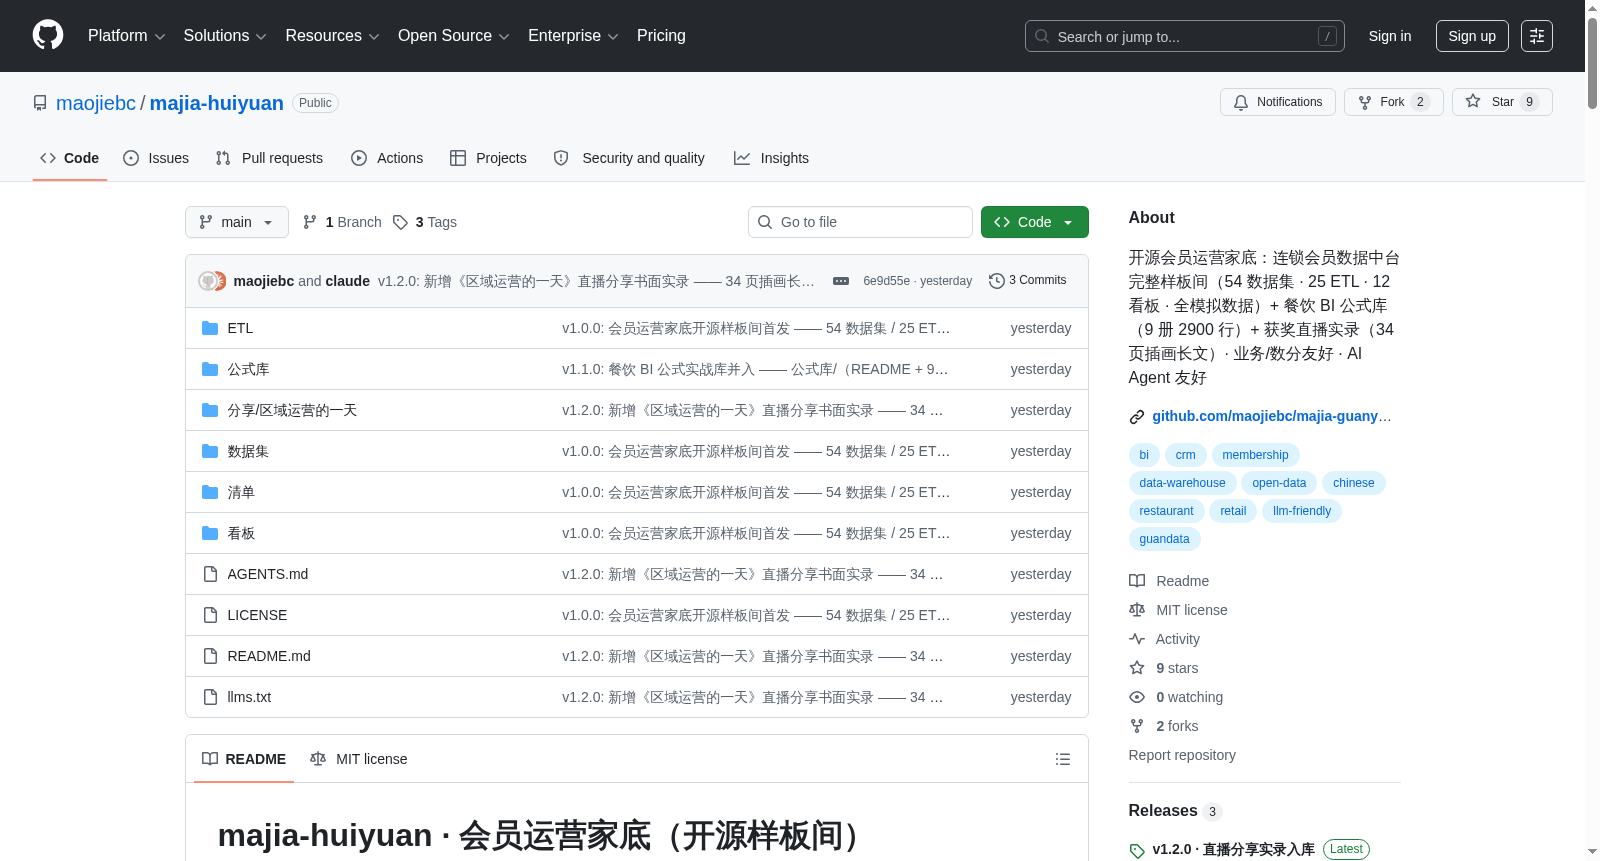Click the branch icon beside 1 Branch

(310, 222)
